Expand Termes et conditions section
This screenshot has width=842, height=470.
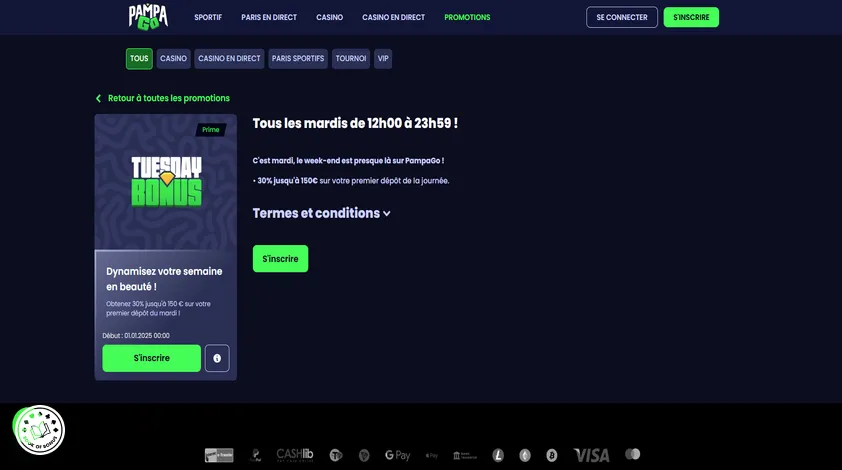pos(321,213)
